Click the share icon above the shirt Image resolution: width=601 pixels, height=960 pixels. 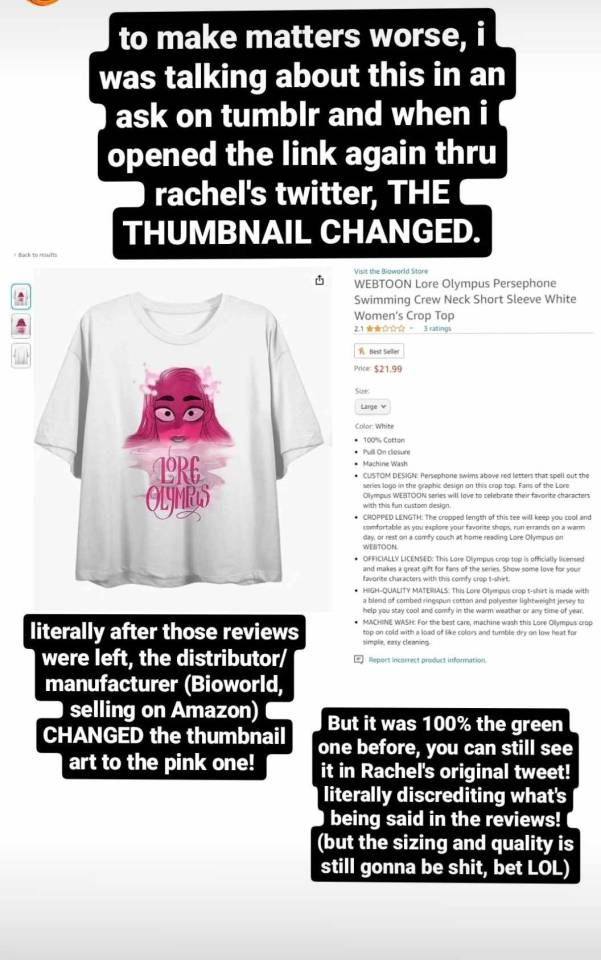319,280
